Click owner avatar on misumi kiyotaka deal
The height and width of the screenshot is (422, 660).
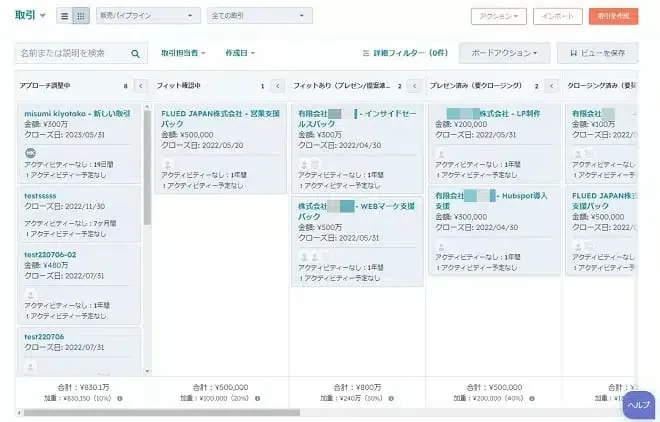coord(30,152)
